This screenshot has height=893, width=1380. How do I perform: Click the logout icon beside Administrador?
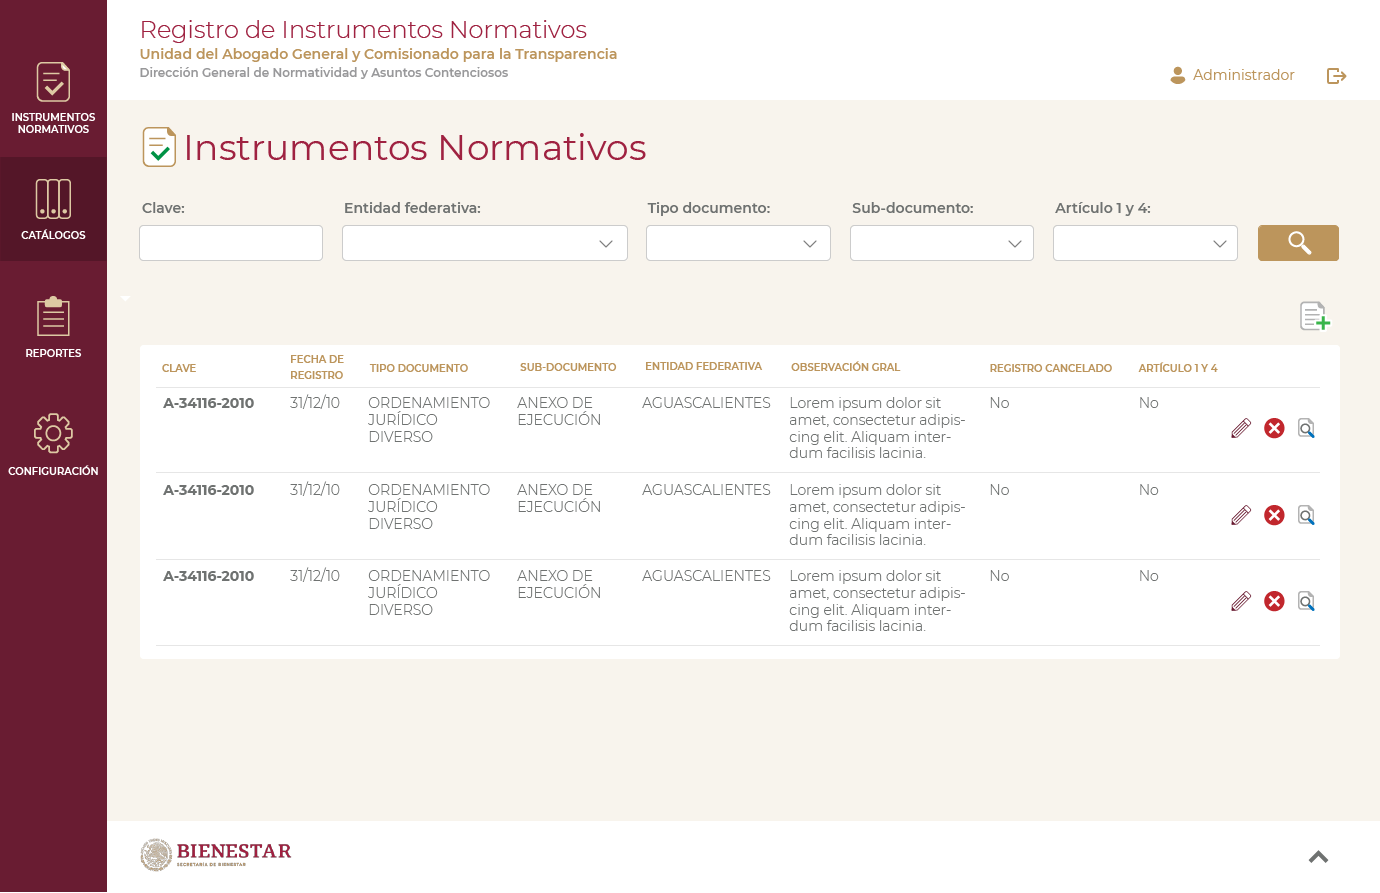tap(1336, 76)
